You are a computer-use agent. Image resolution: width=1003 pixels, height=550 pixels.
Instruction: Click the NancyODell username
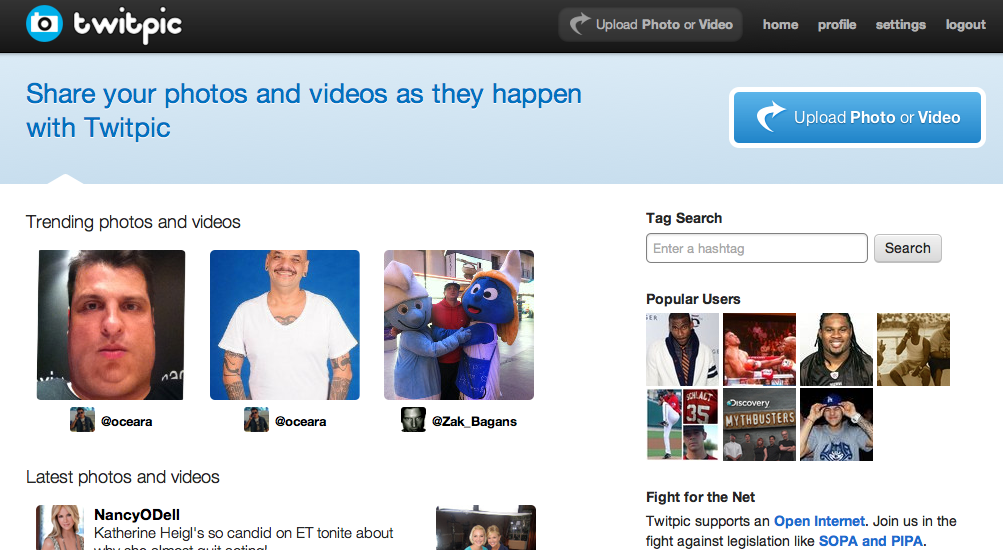(137, 515)
